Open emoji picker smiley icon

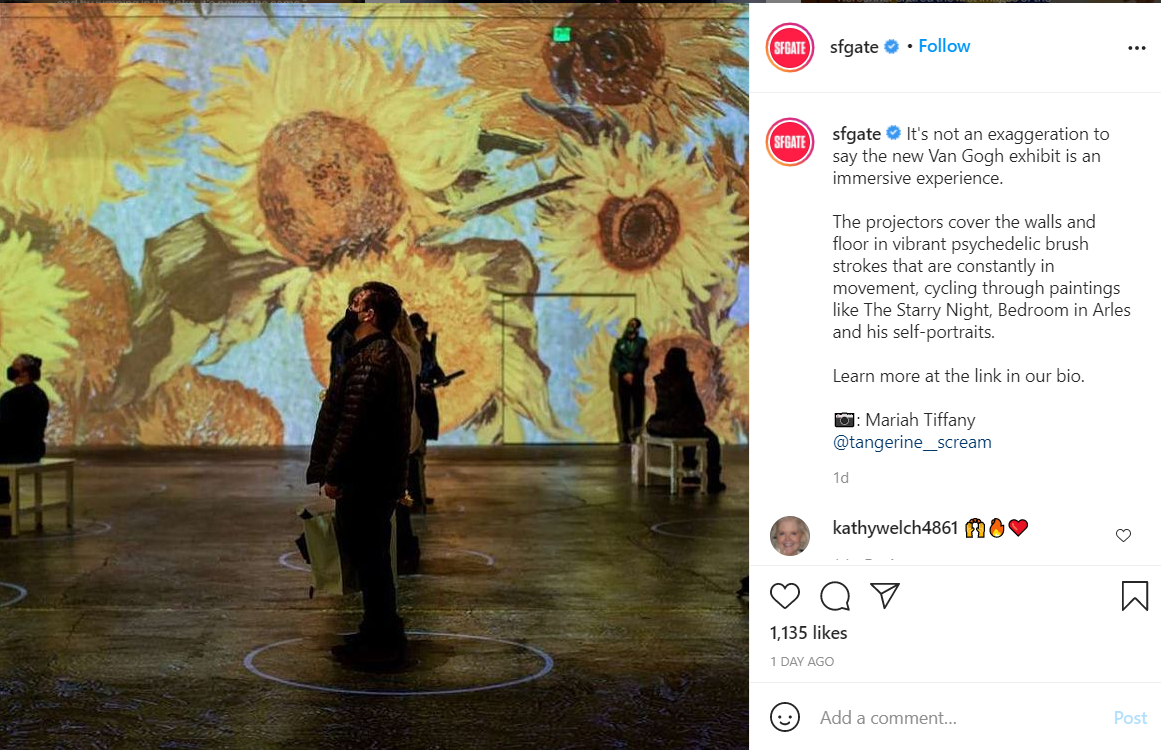pyautogui.click(x=785, y=717)
